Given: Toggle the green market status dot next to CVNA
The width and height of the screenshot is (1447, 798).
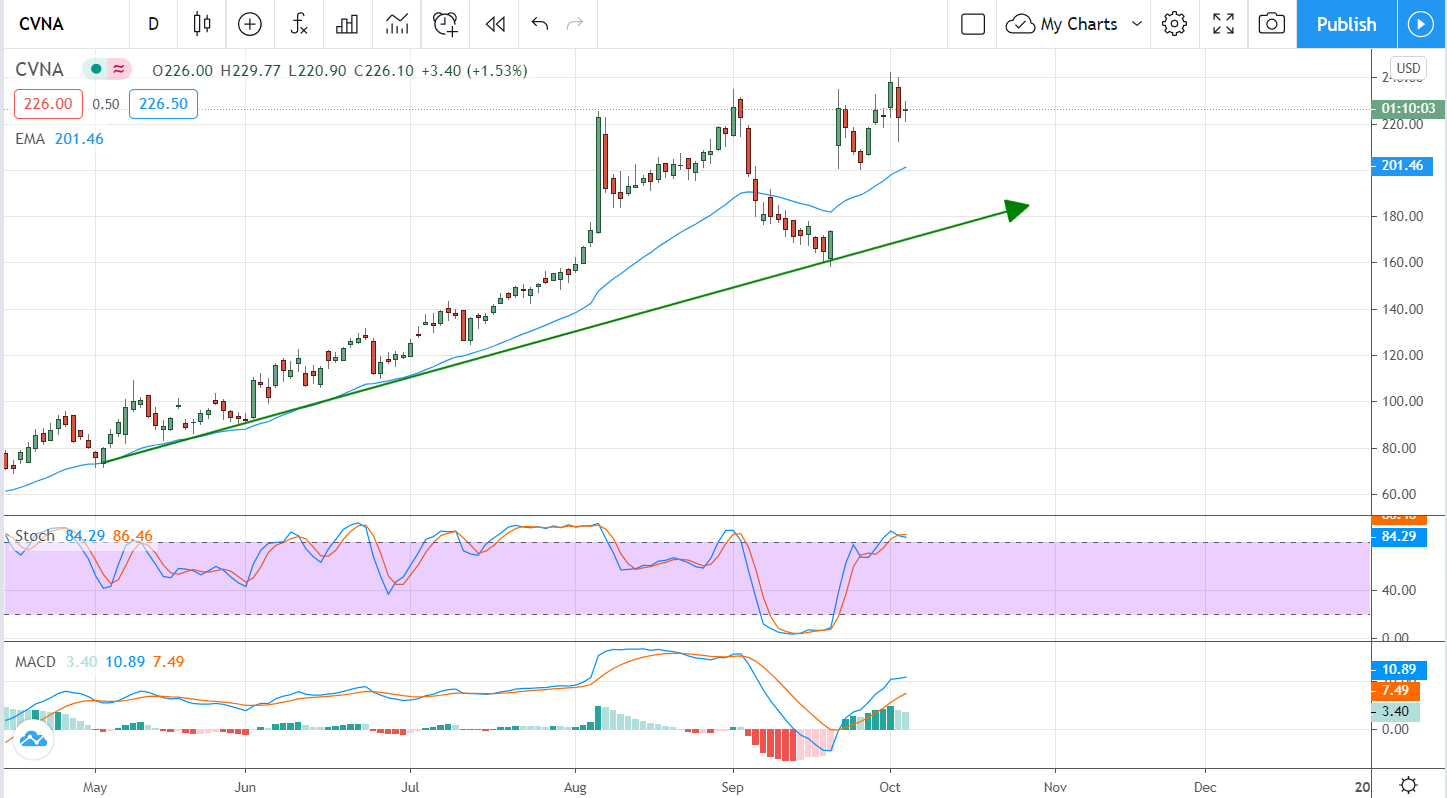Looking at the screenshot, I should (96, 69).
